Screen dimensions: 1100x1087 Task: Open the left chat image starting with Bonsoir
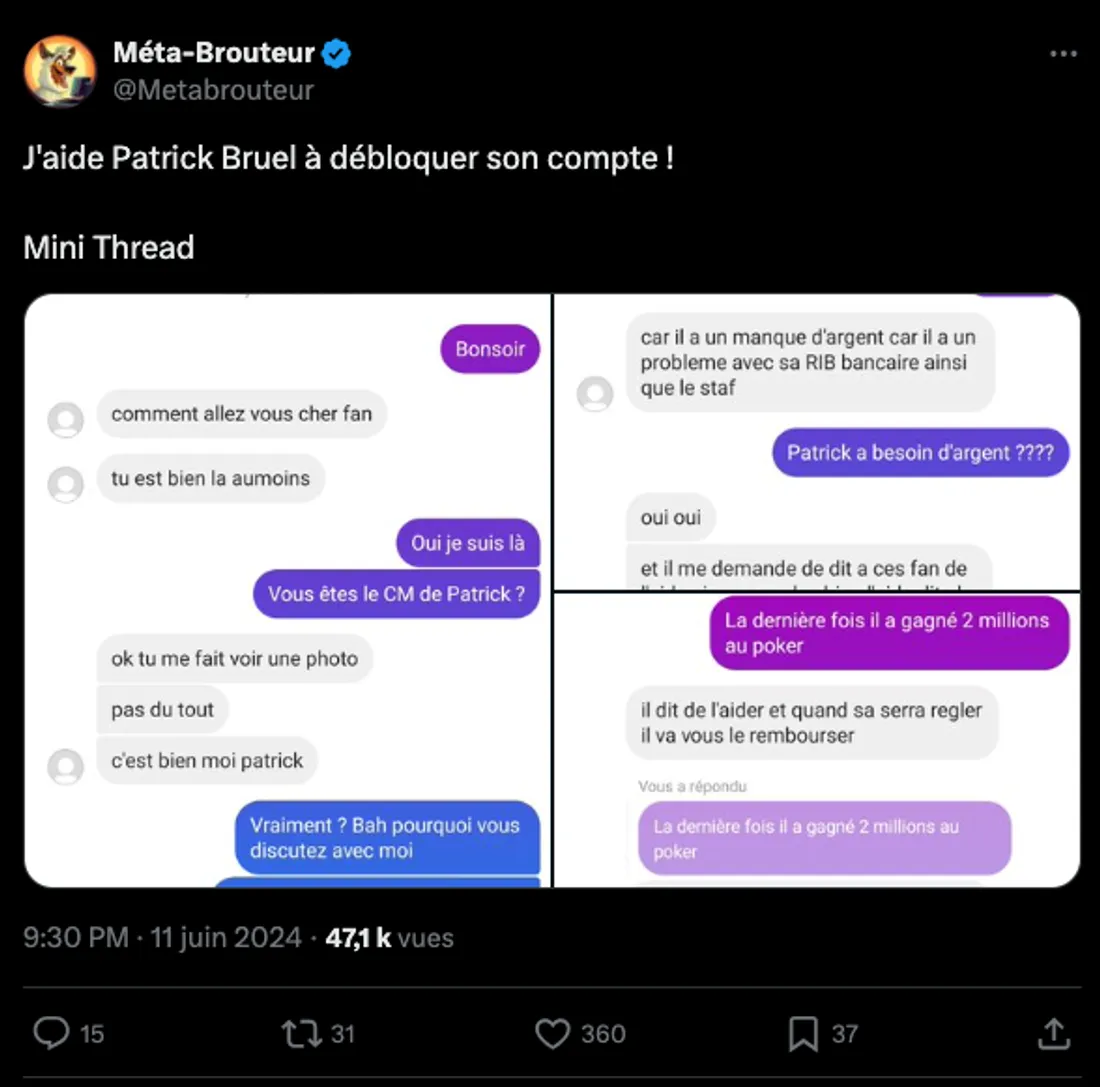click(288, 590)
